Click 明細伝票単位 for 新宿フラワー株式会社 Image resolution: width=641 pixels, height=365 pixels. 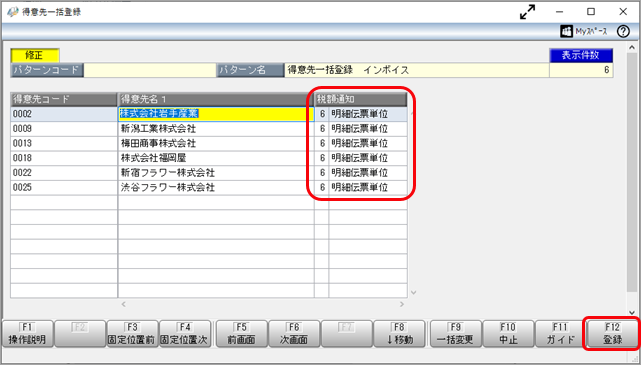tap(368, 173)
